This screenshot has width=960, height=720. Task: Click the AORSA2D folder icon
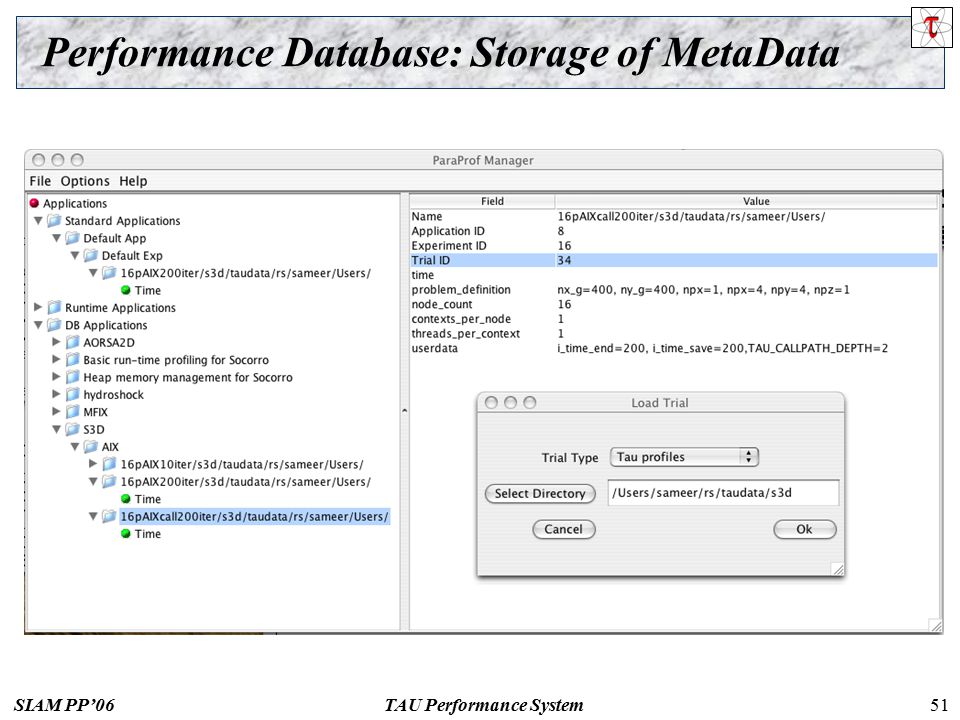point(73,342)
